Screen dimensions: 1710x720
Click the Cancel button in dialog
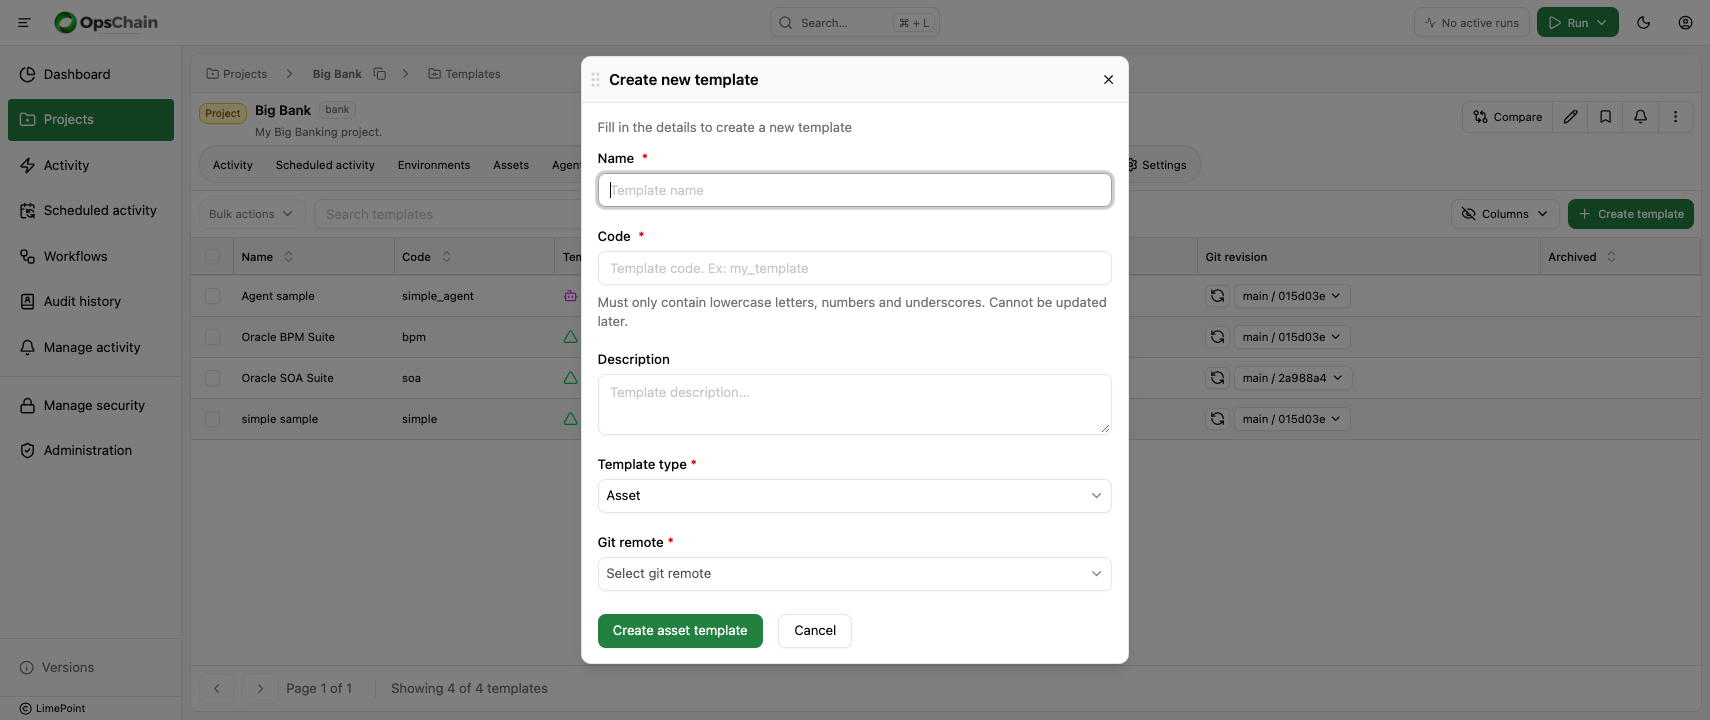[x=815, y=631]
